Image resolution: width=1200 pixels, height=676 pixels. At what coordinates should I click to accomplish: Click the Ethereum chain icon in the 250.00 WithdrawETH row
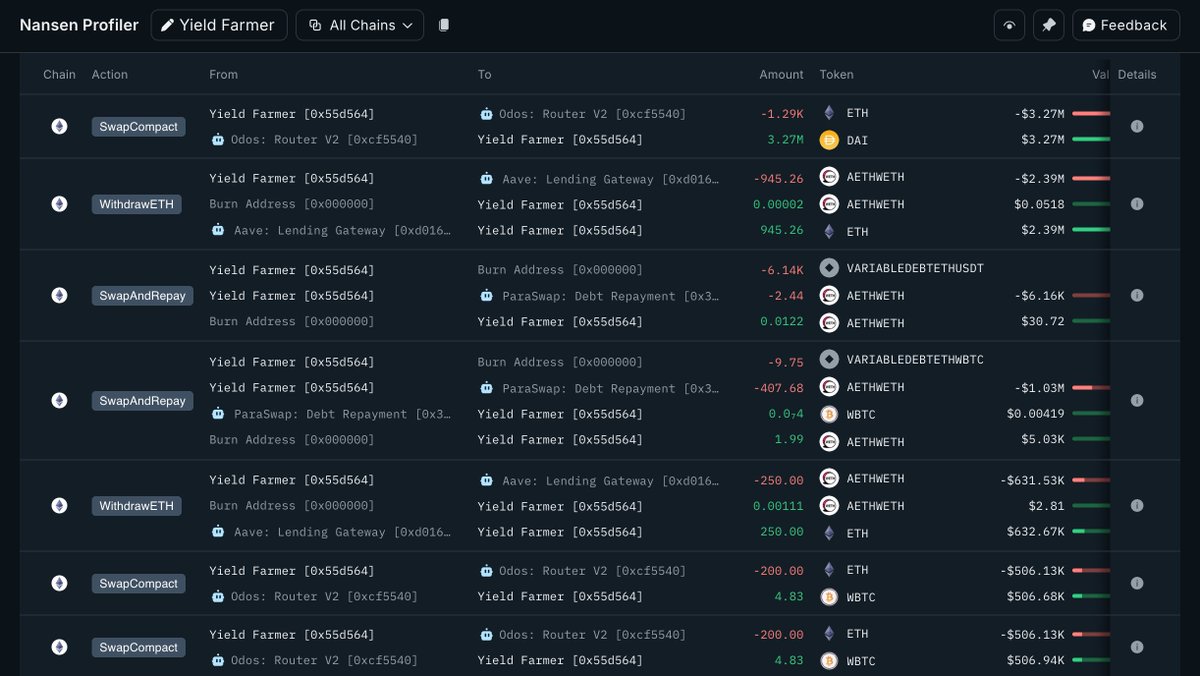[60, 506]
